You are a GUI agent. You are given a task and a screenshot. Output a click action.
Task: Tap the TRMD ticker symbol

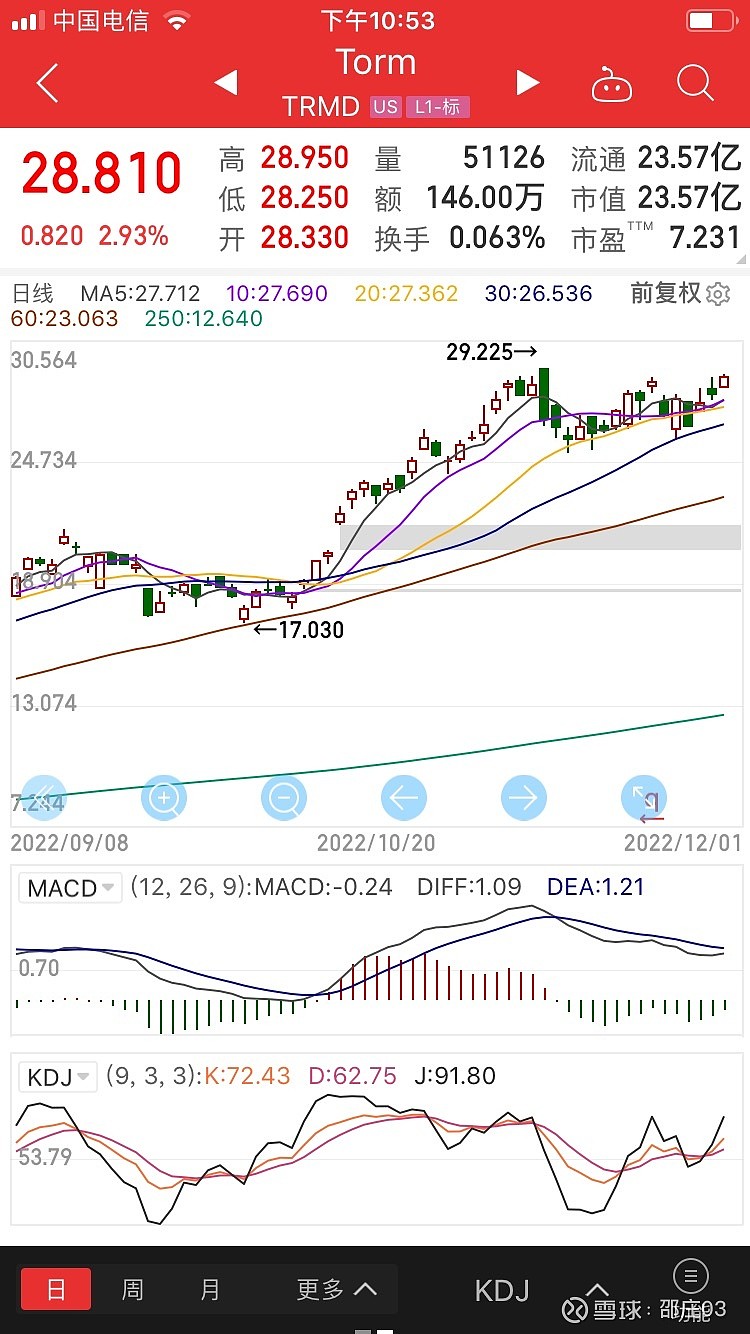[x=320, y=107]
